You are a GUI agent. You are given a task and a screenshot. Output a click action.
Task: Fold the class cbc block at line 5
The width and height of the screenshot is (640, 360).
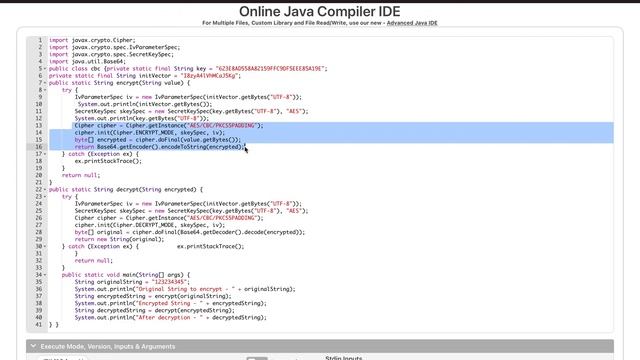click(45, 69)
